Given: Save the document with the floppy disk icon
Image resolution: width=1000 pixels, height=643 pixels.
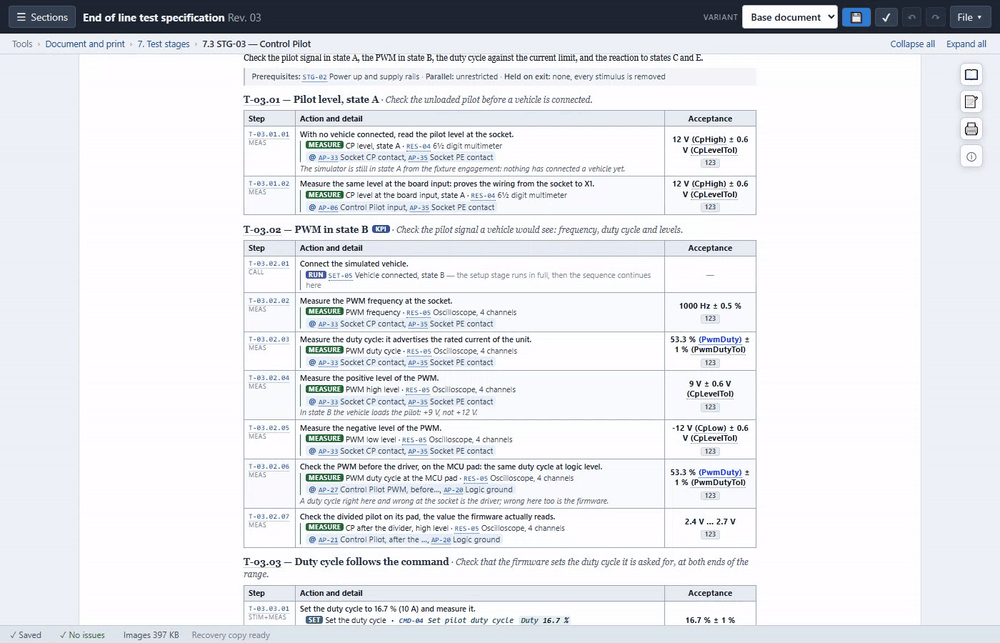Looking at the screenshot, I should [x=856, y=17].
